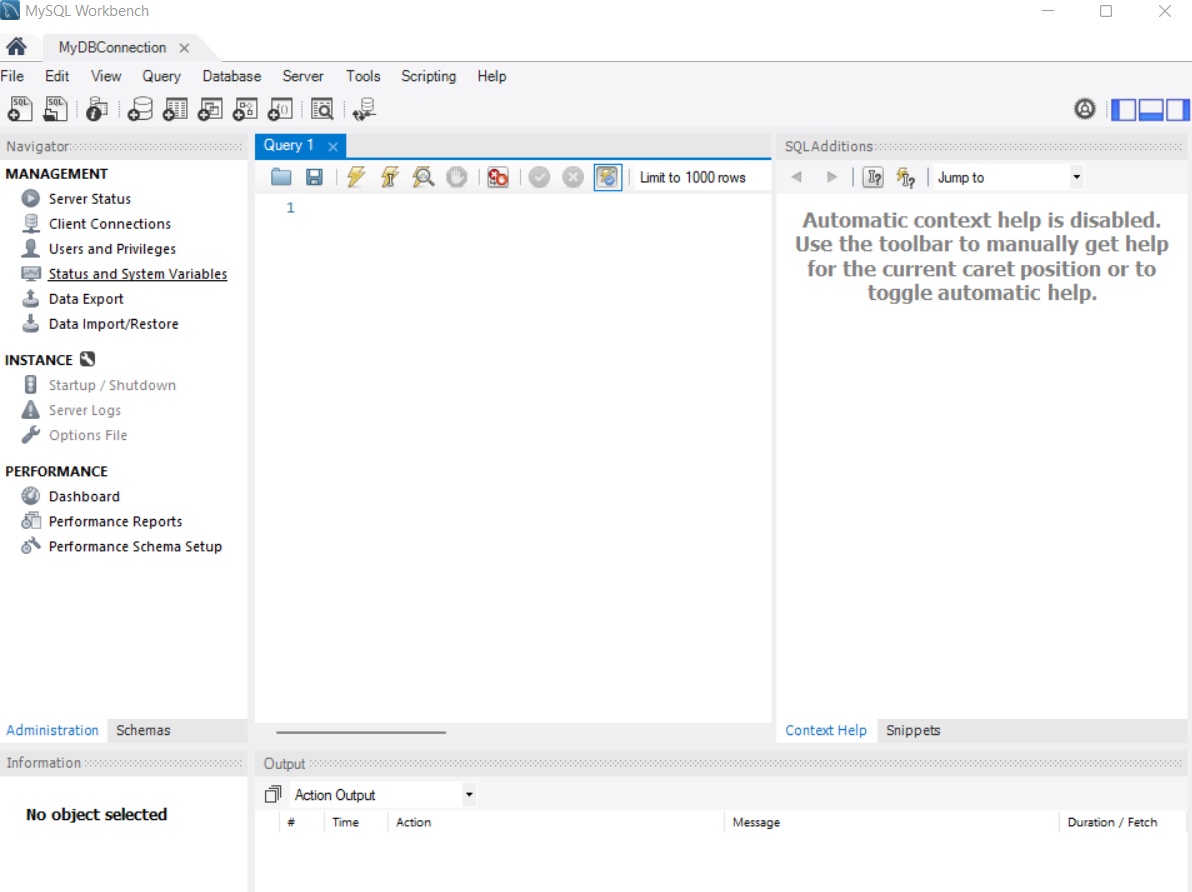Open the Edit menu
Image resolution: width=1192 pixels, height=892 pixels.
[57, 76]
